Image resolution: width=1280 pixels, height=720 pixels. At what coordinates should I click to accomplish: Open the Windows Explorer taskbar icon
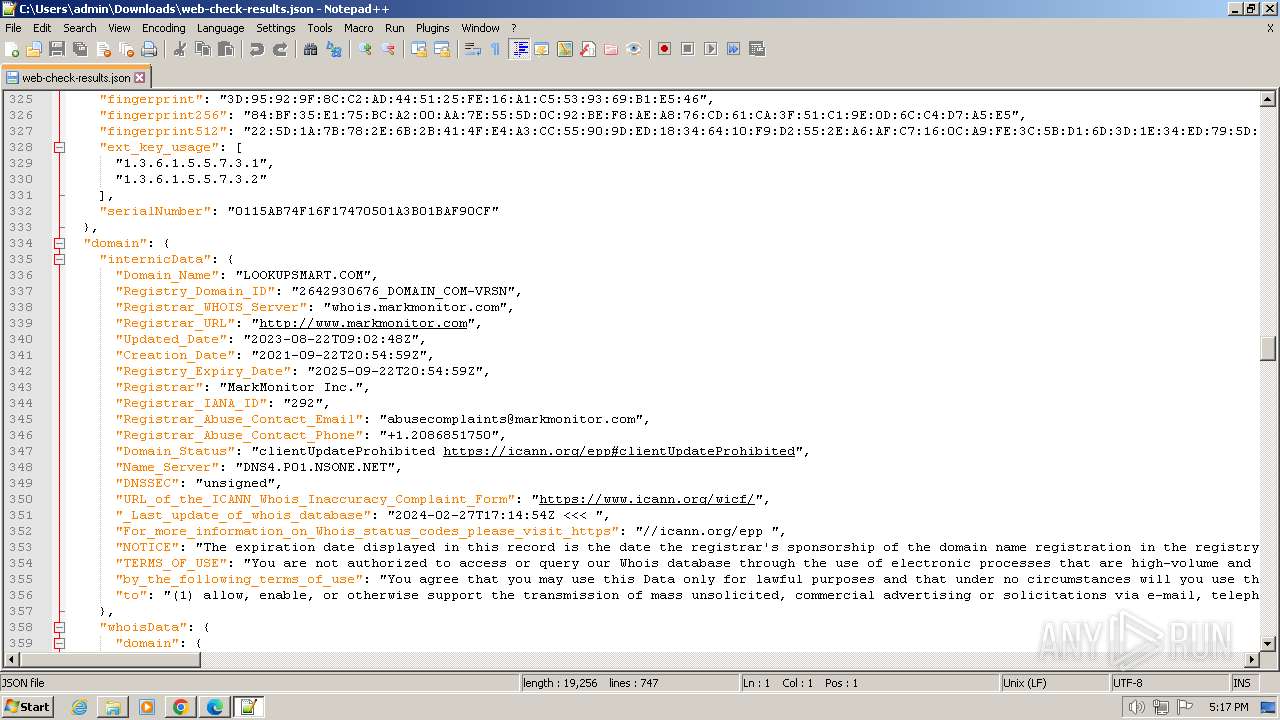[x=113, y=707]
